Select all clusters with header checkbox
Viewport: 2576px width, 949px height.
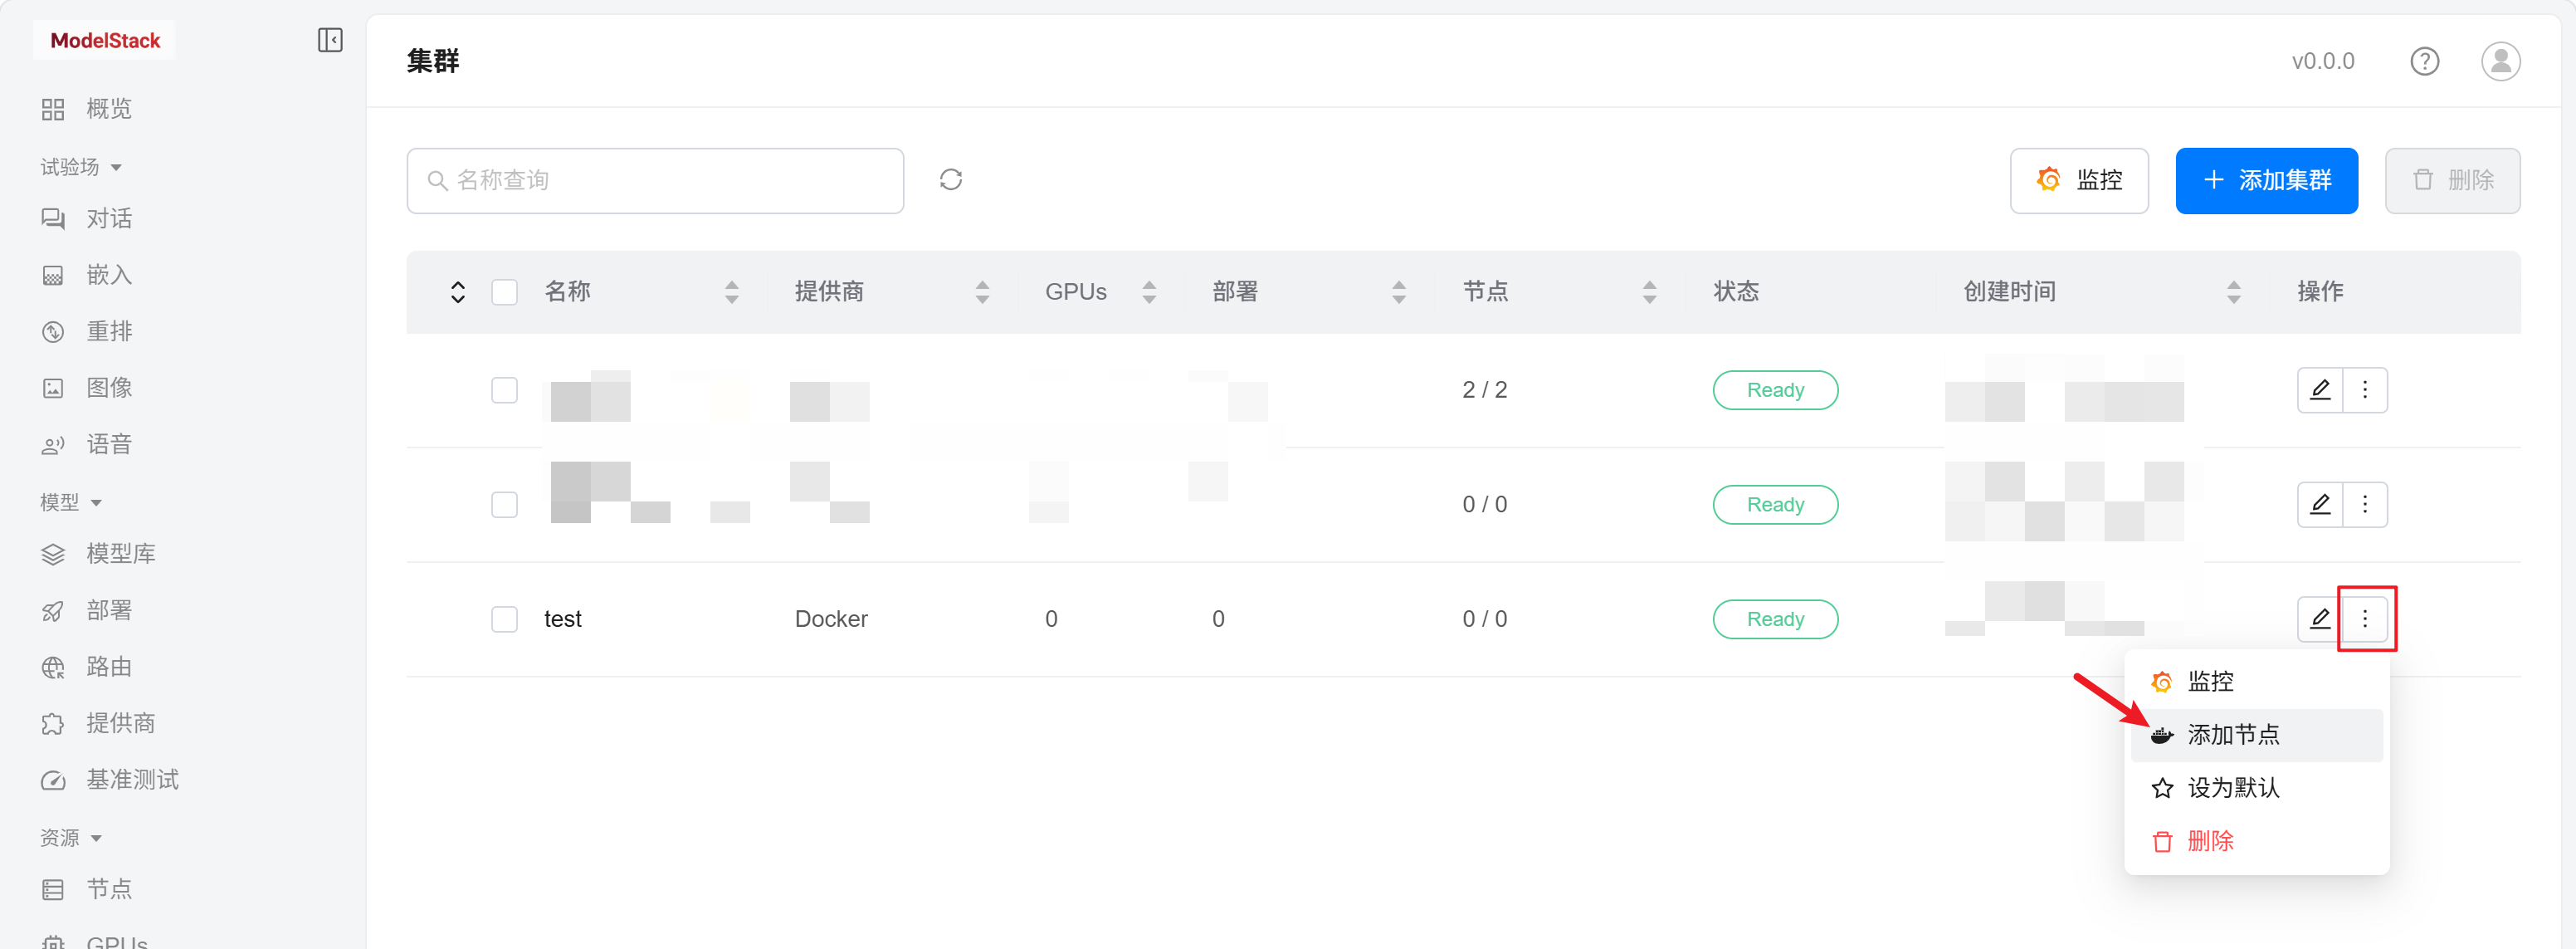tap(505, 292)
